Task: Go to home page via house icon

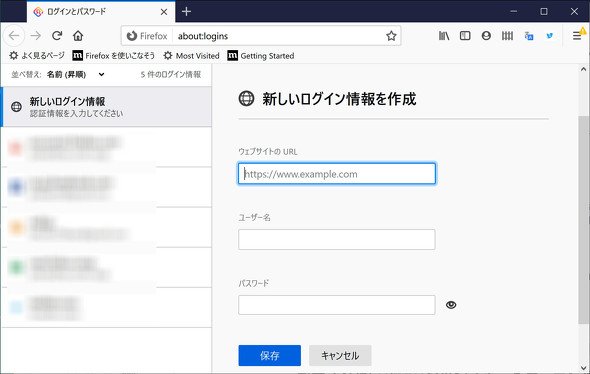Action: click(x=78, y=36)
